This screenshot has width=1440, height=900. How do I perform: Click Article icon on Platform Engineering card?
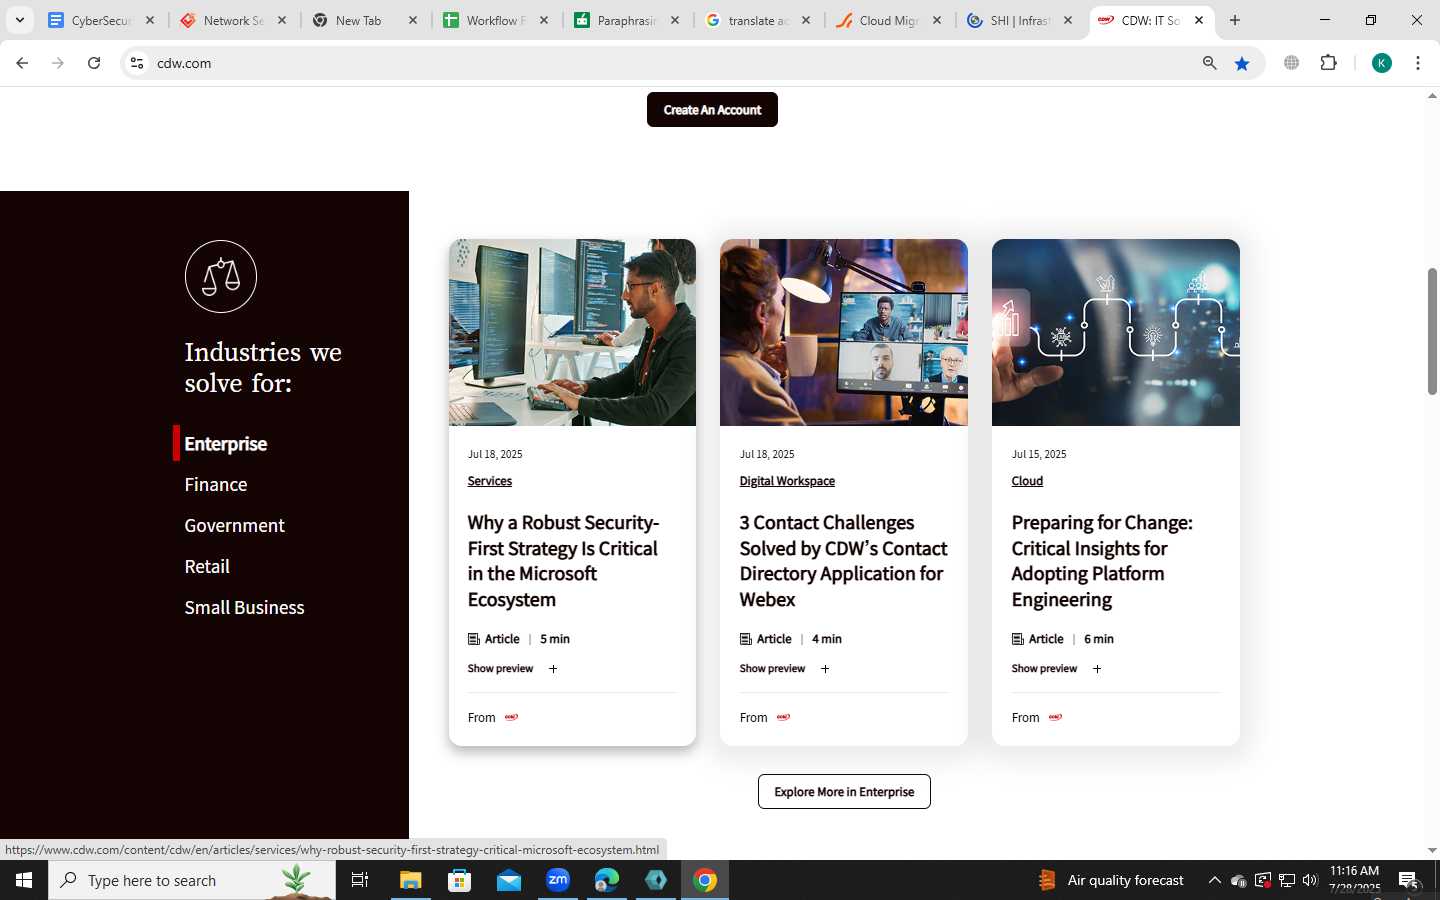coord(1018,639)
